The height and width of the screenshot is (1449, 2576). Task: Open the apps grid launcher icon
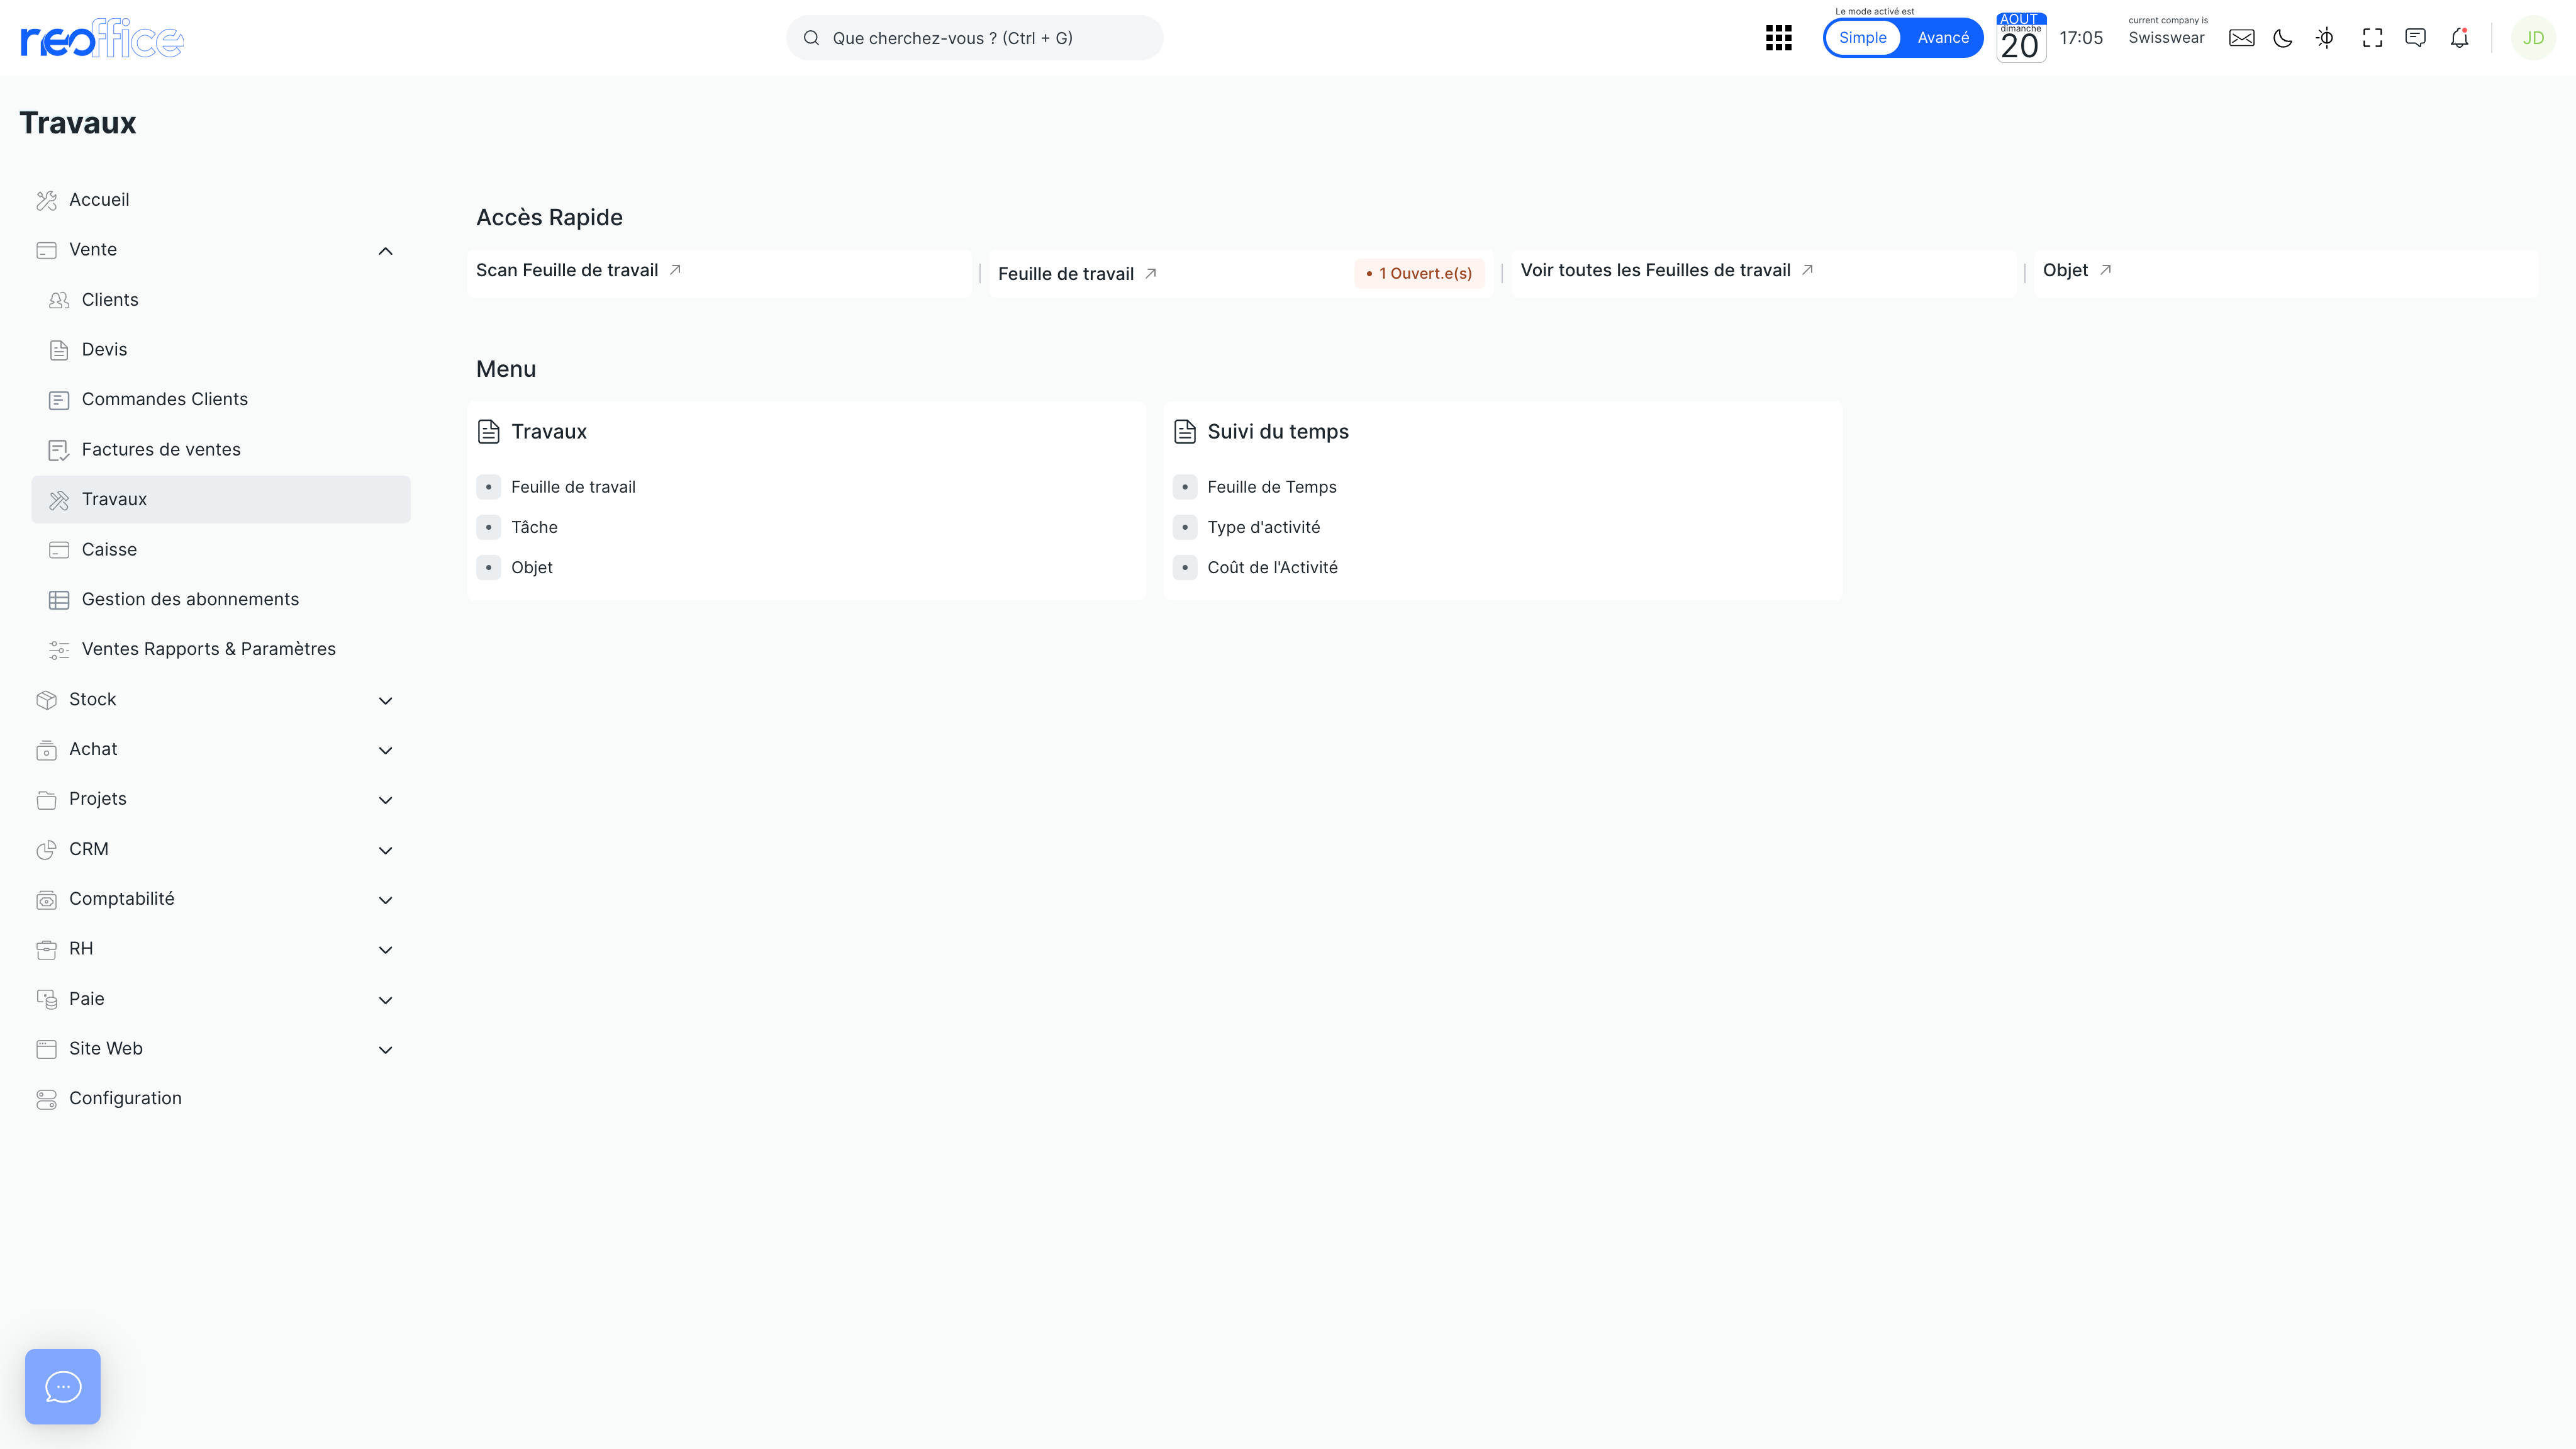click(1778, 38)
